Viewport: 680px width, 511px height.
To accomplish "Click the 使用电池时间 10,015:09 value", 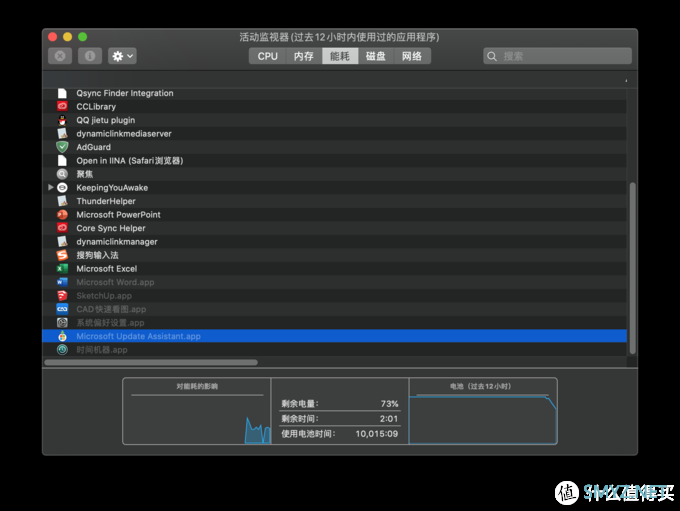I will tap(376, 434).
